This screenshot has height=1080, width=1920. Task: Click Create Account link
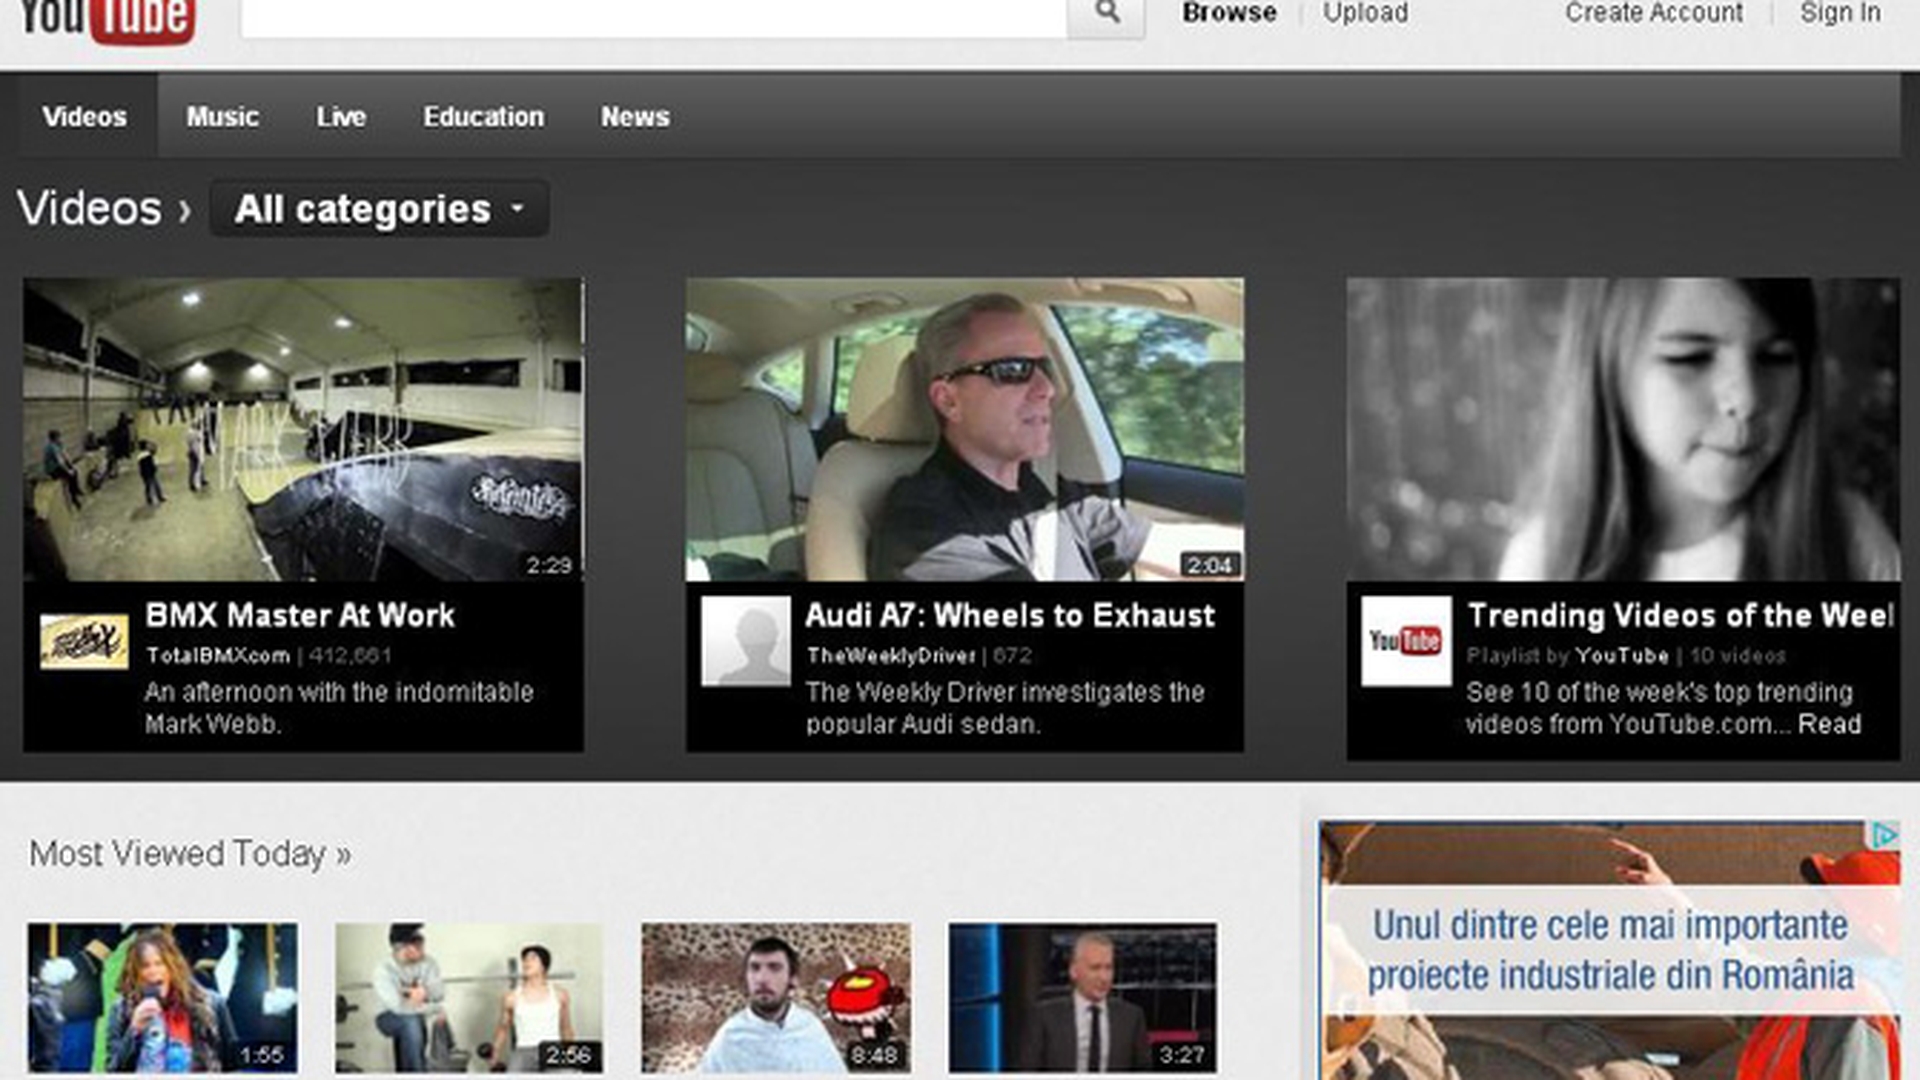point(1654,13)
